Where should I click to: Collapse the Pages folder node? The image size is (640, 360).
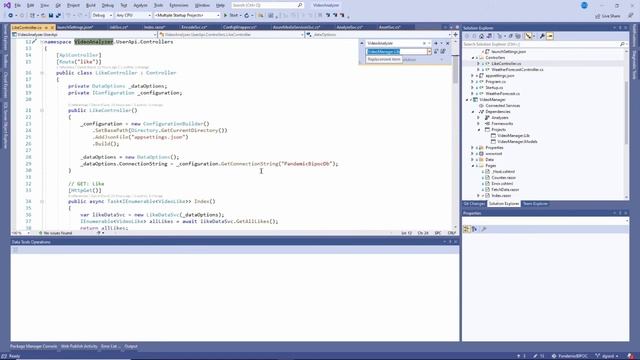[x=473, y=166]
